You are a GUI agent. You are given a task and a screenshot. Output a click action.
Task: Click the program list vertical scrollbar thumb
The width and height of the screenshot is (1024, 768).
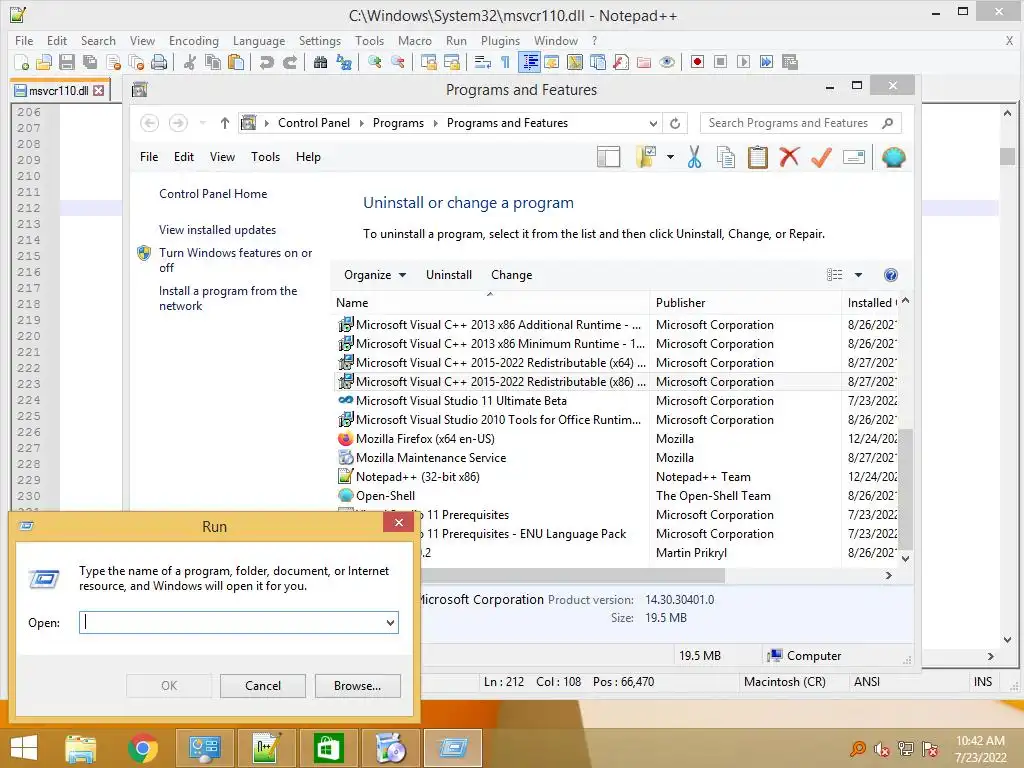(x=904, y=488)
